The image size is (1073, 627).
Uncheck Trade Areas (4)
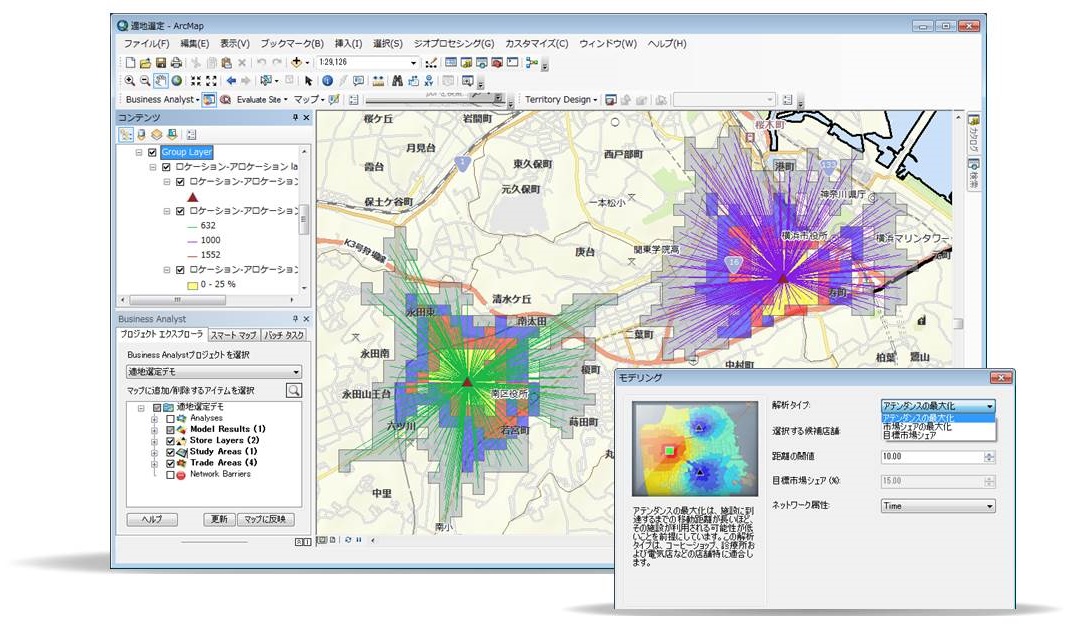pyautogui.click(x=170, y=463)
